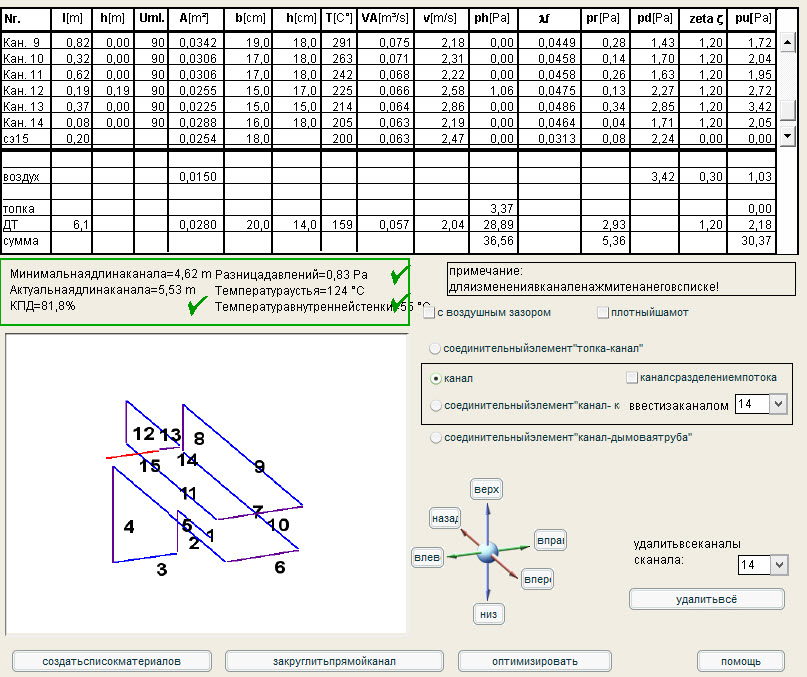Image resolution: width=807 pixels, height=677 pixels.
Task: Click the 'вправо' direction button
Action: click(x=549, y=540)
